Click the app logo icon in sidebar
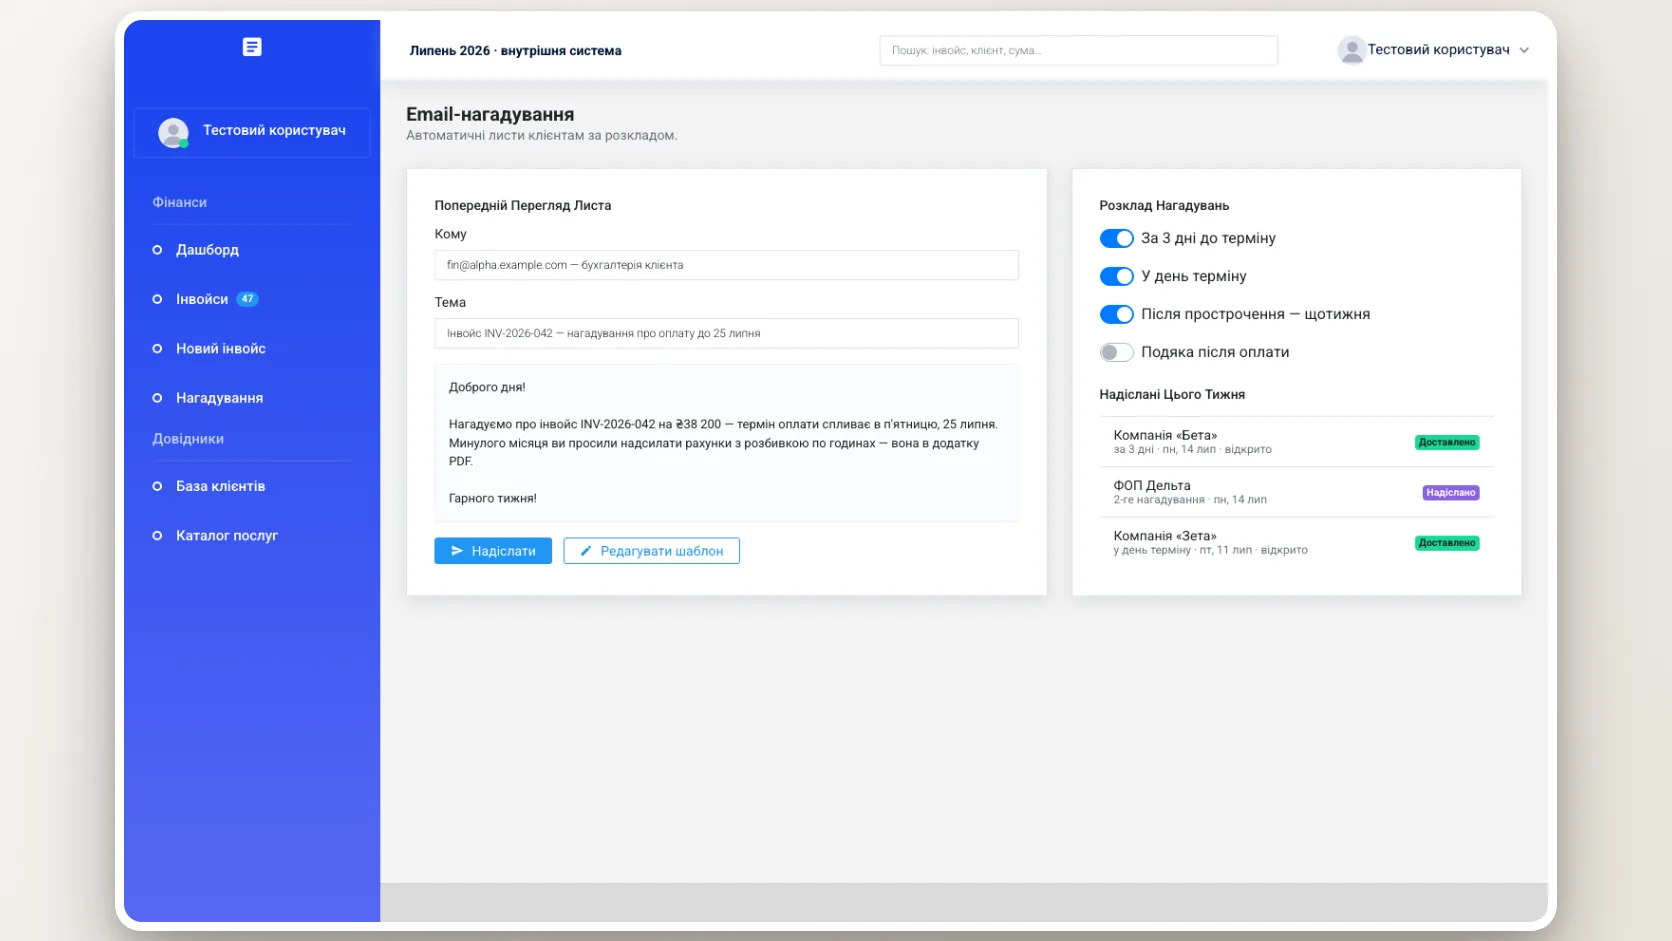This screenshot has width=1672, height=941. pos(252,47)
